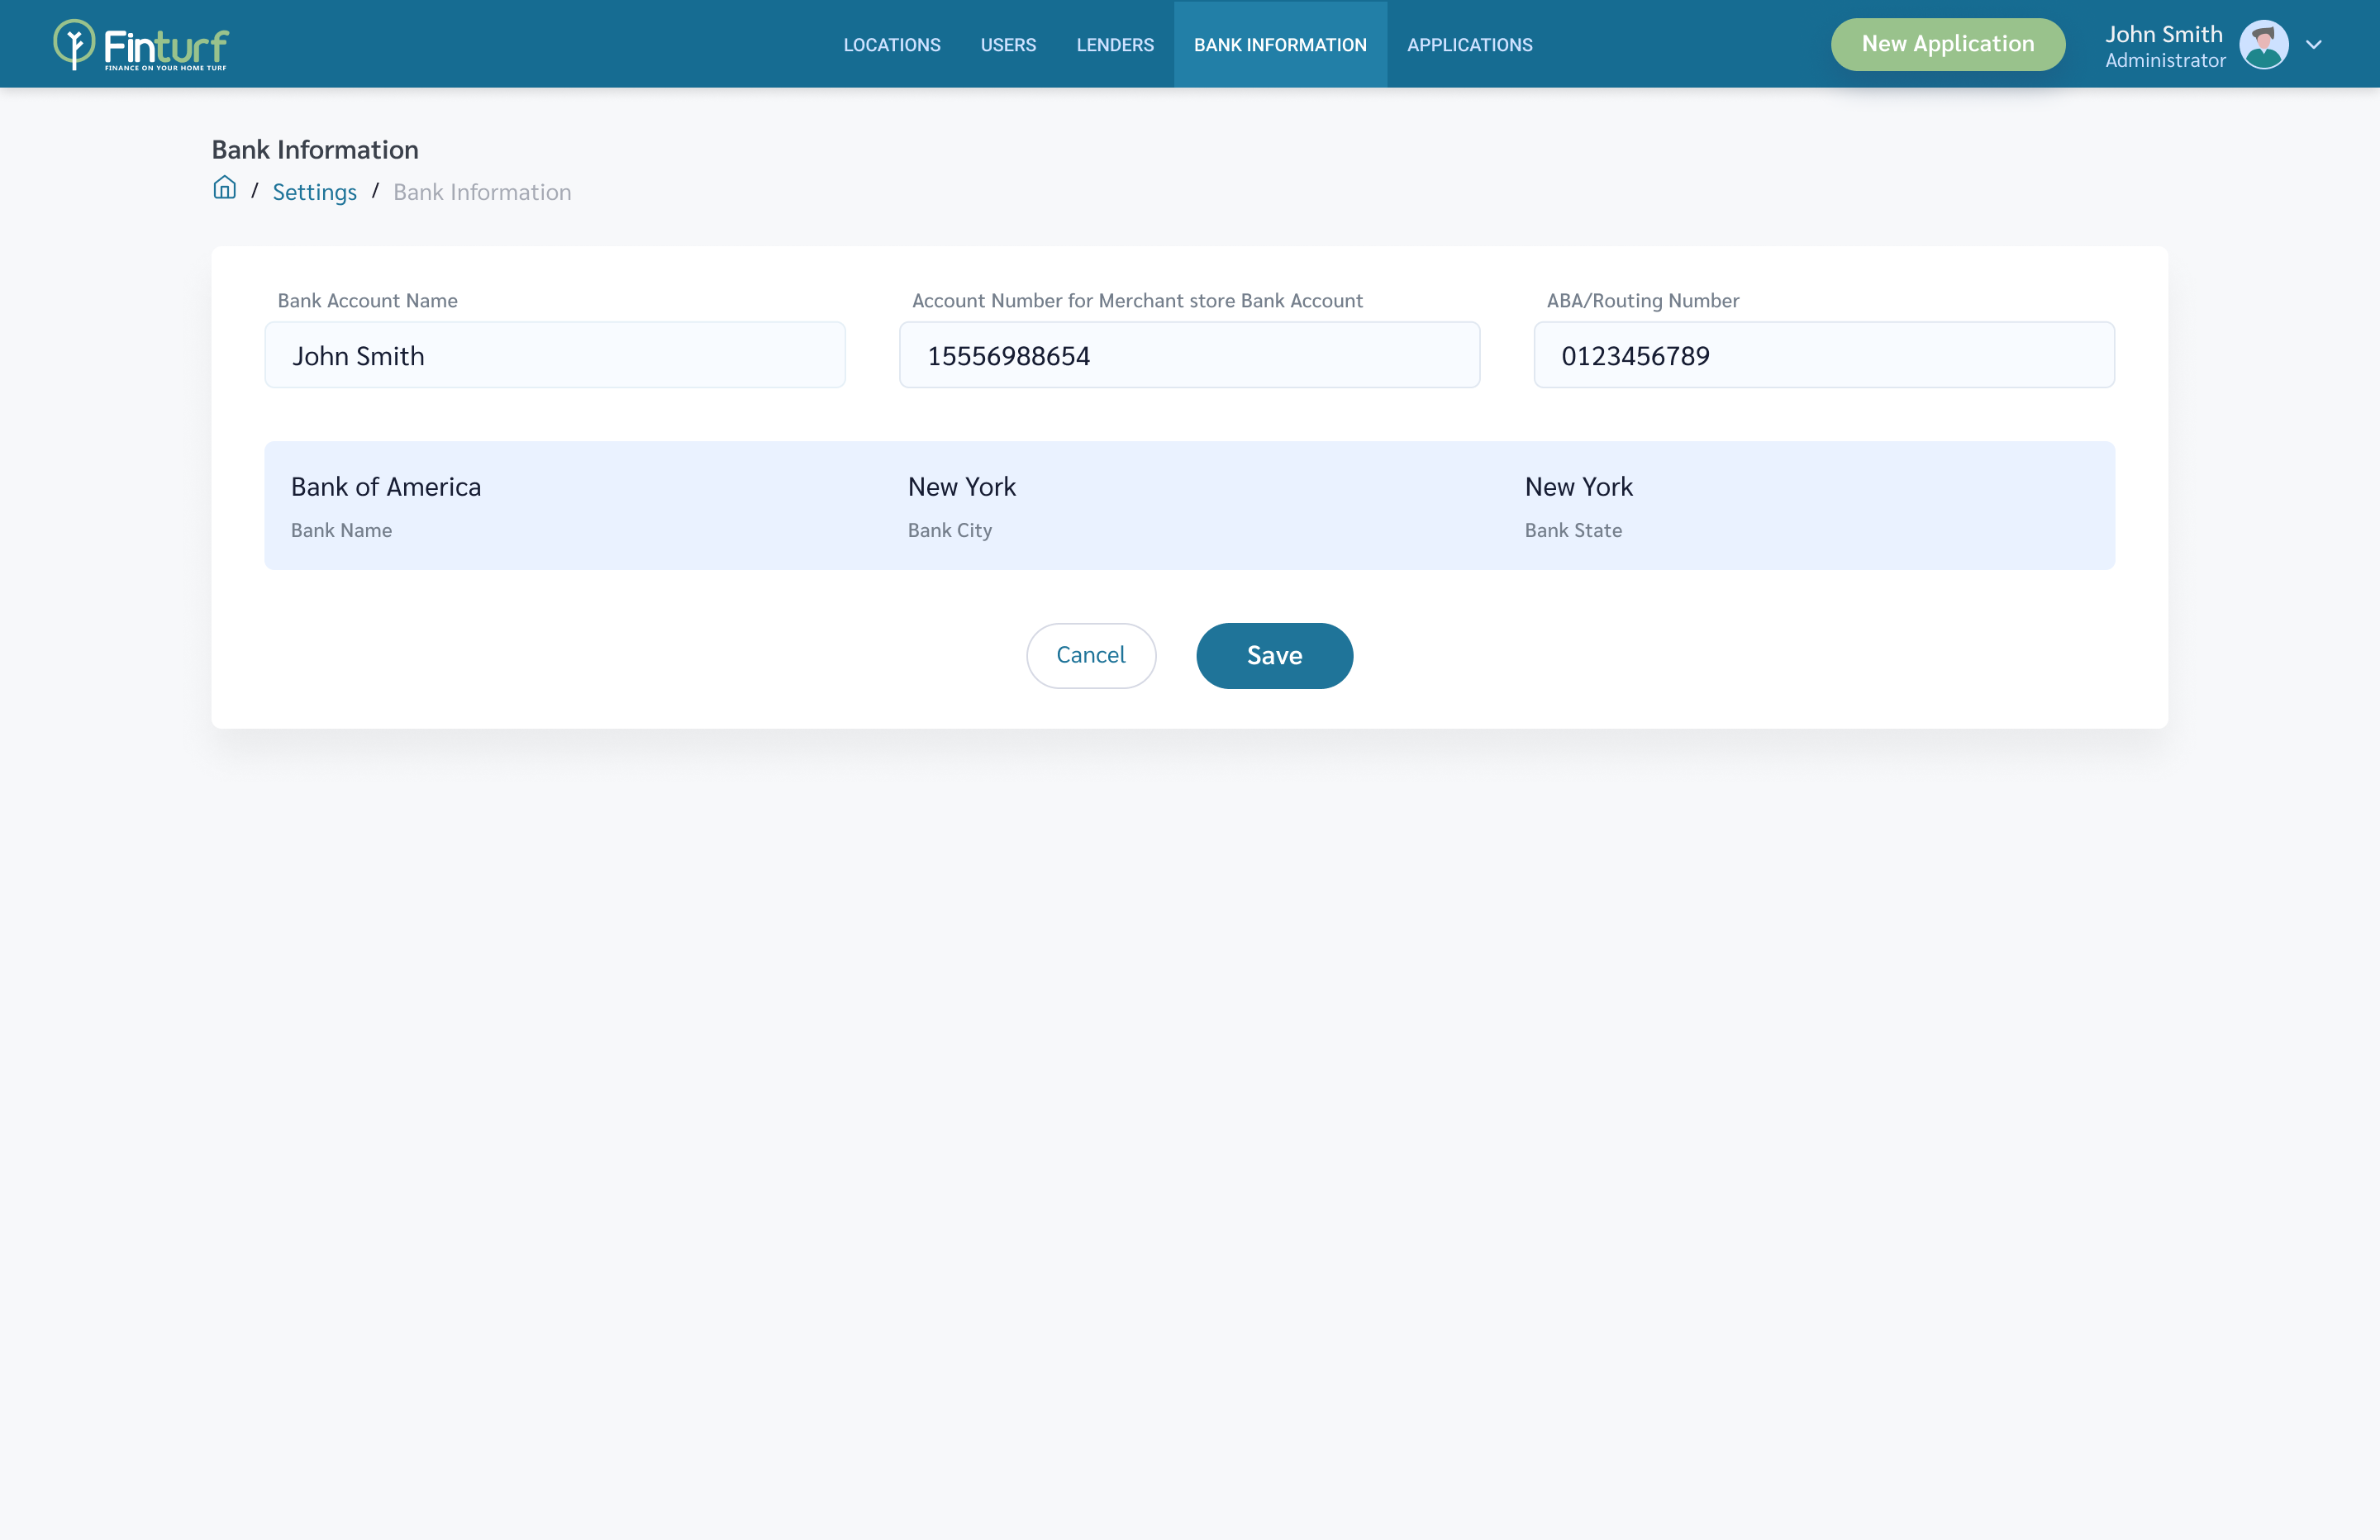Switch to the LOCATIONS tab
Image resolution: width=2380 pixels, height=1540 pixels.
point(891,44)
